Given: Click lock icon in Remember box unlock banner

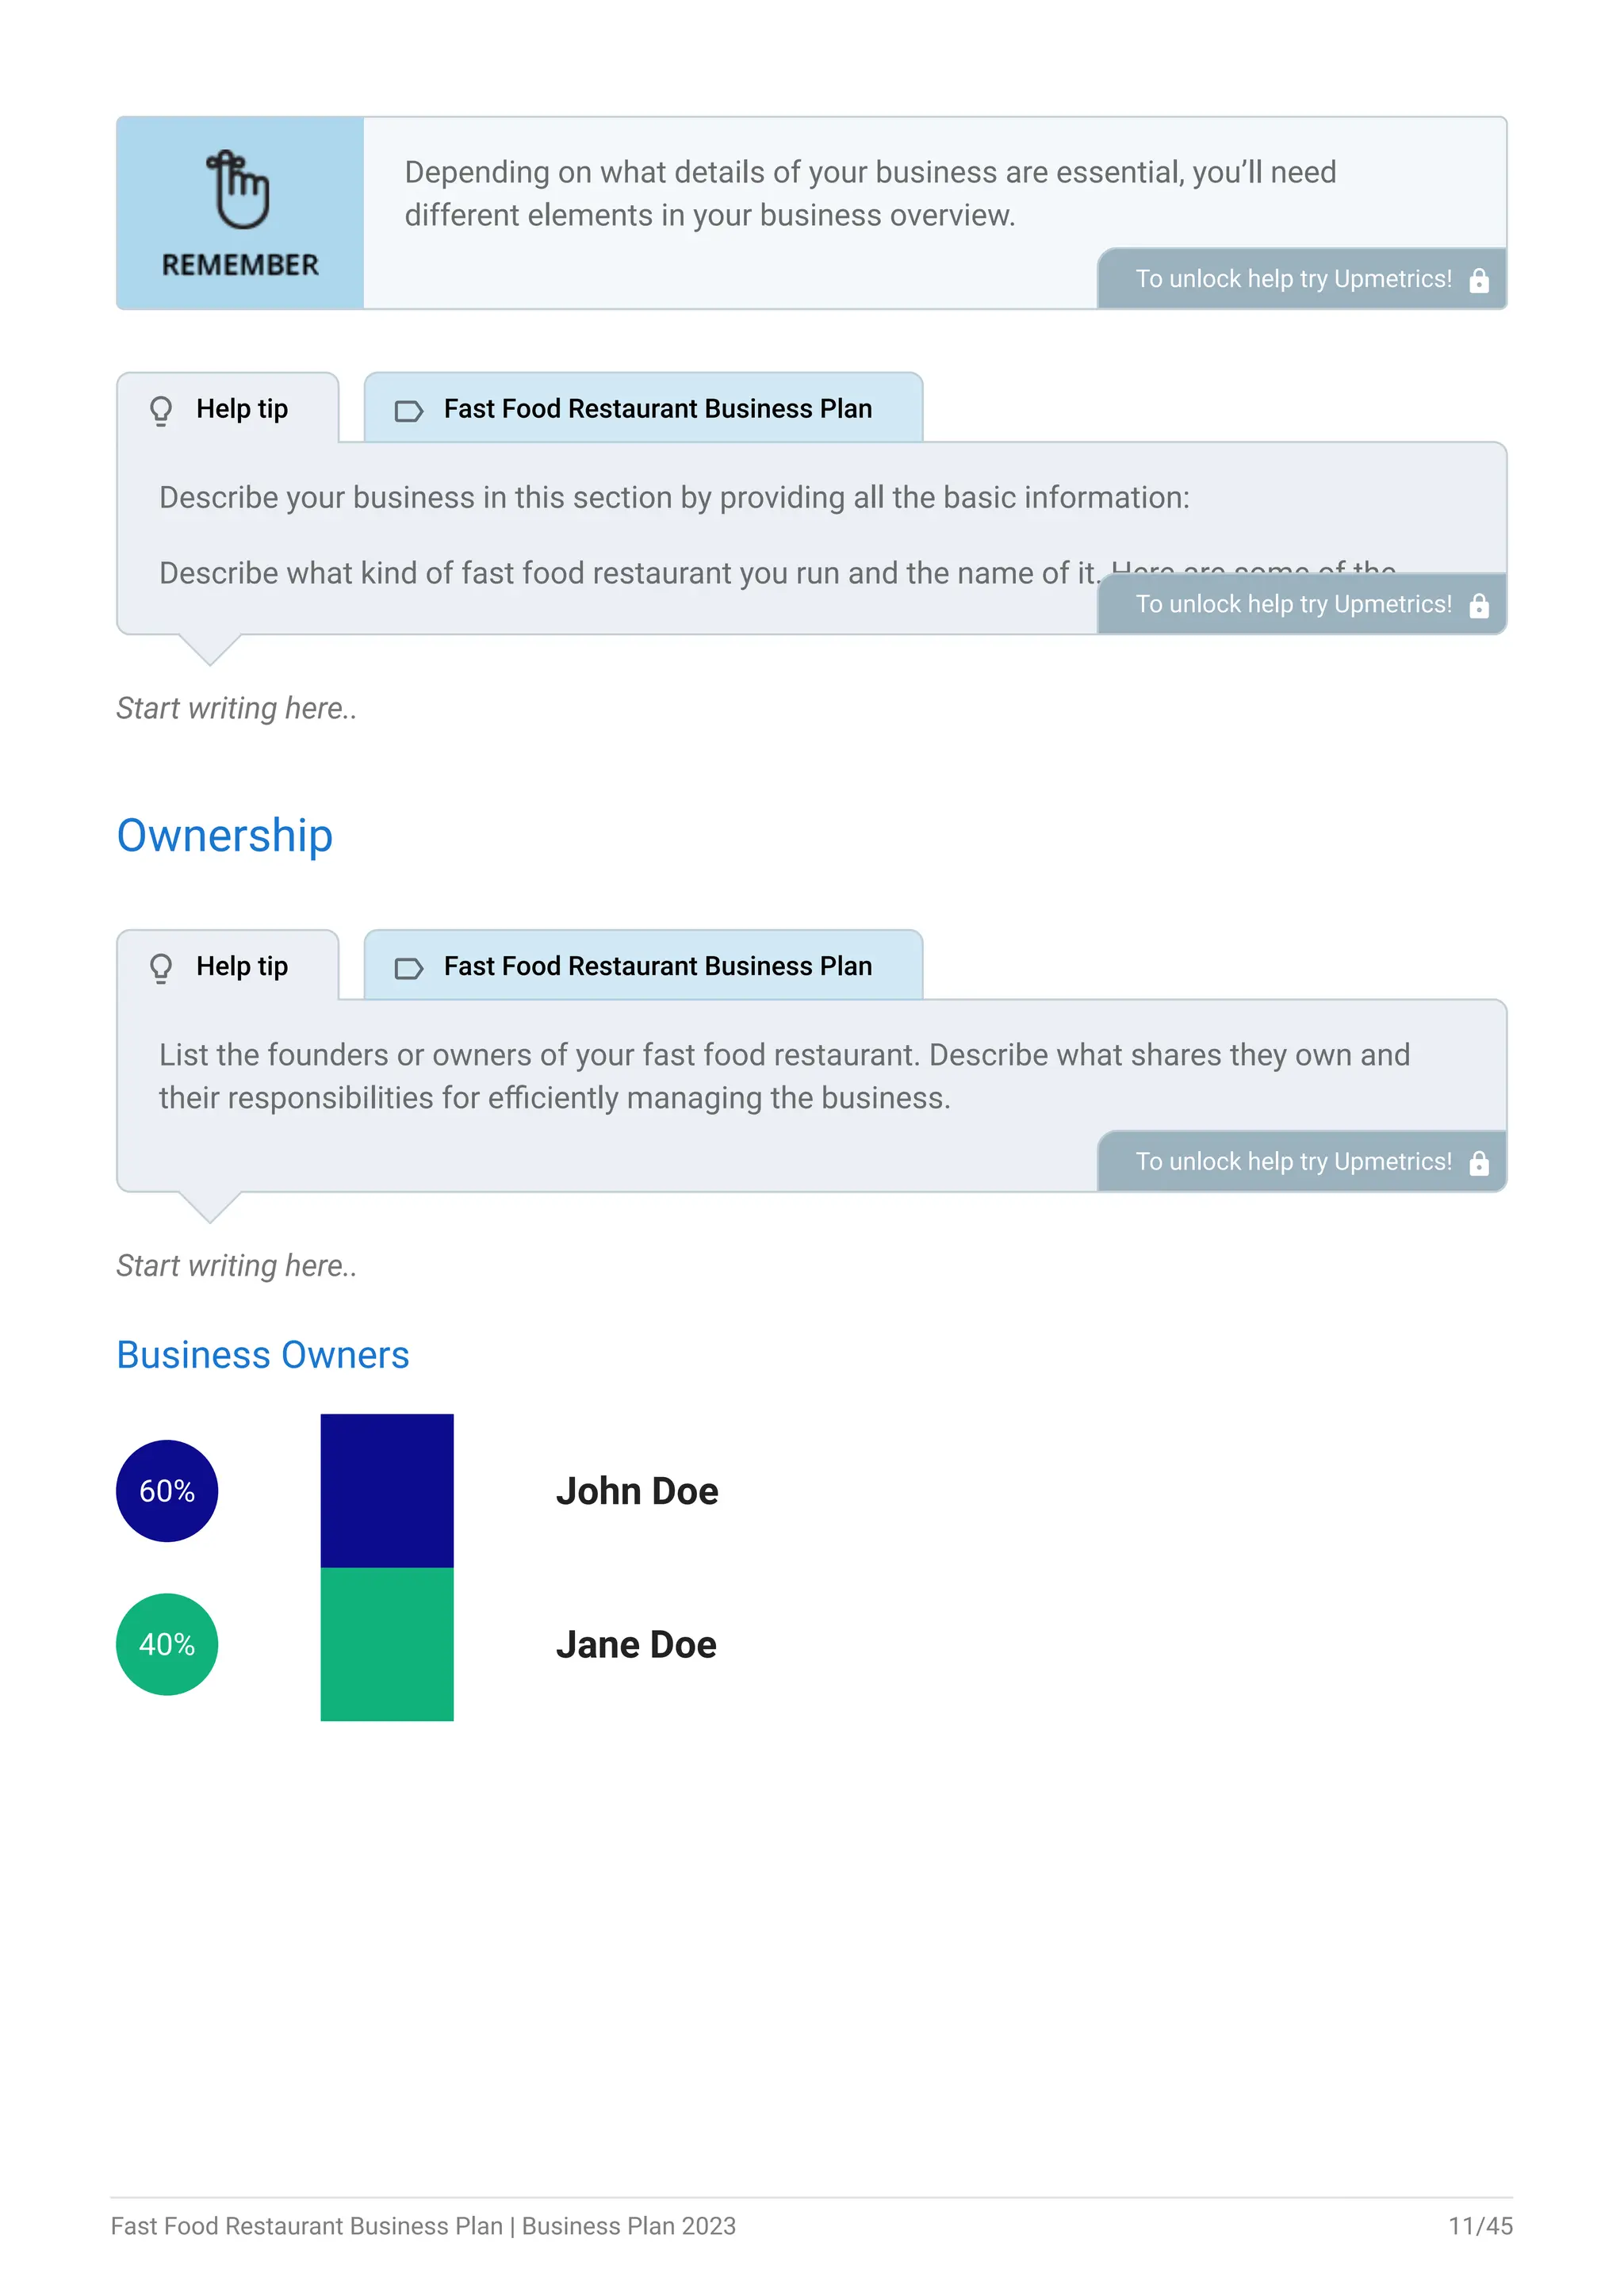Looking at the screenshot, I should click(x=1479, y=280).
